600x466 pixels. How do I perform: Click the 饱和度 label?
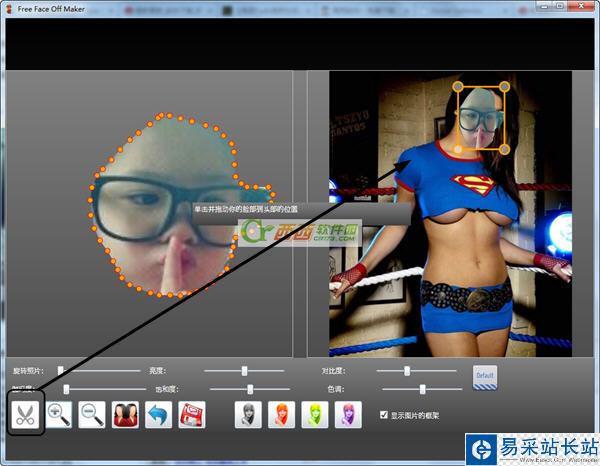167,389
